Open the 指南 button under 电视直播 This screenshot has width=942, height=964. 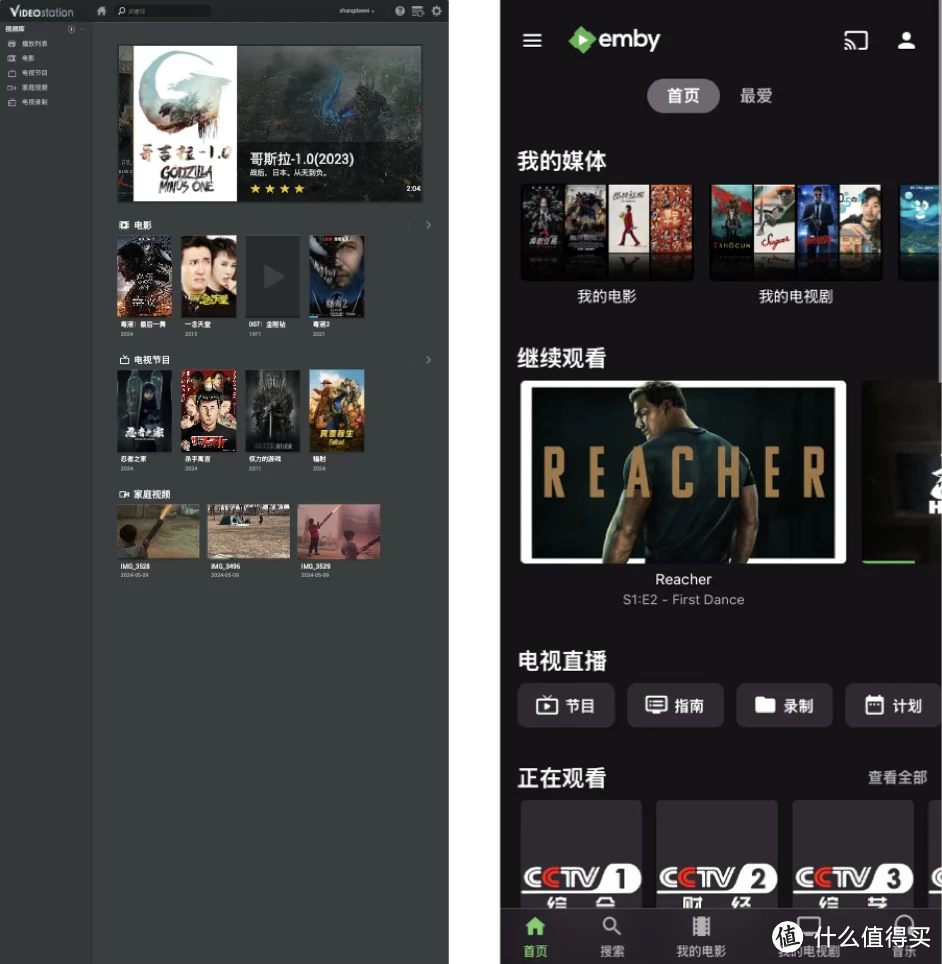pos(675,705)
